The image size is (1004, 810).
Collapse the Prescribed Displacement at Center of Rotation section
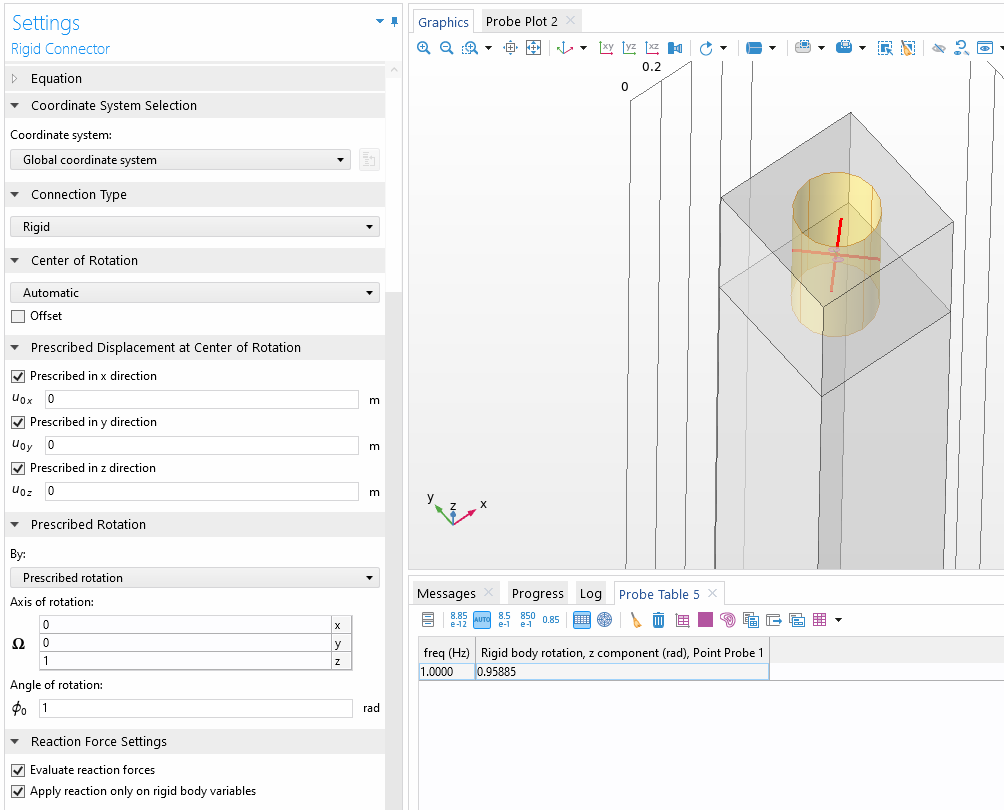[x=15, y=348]
